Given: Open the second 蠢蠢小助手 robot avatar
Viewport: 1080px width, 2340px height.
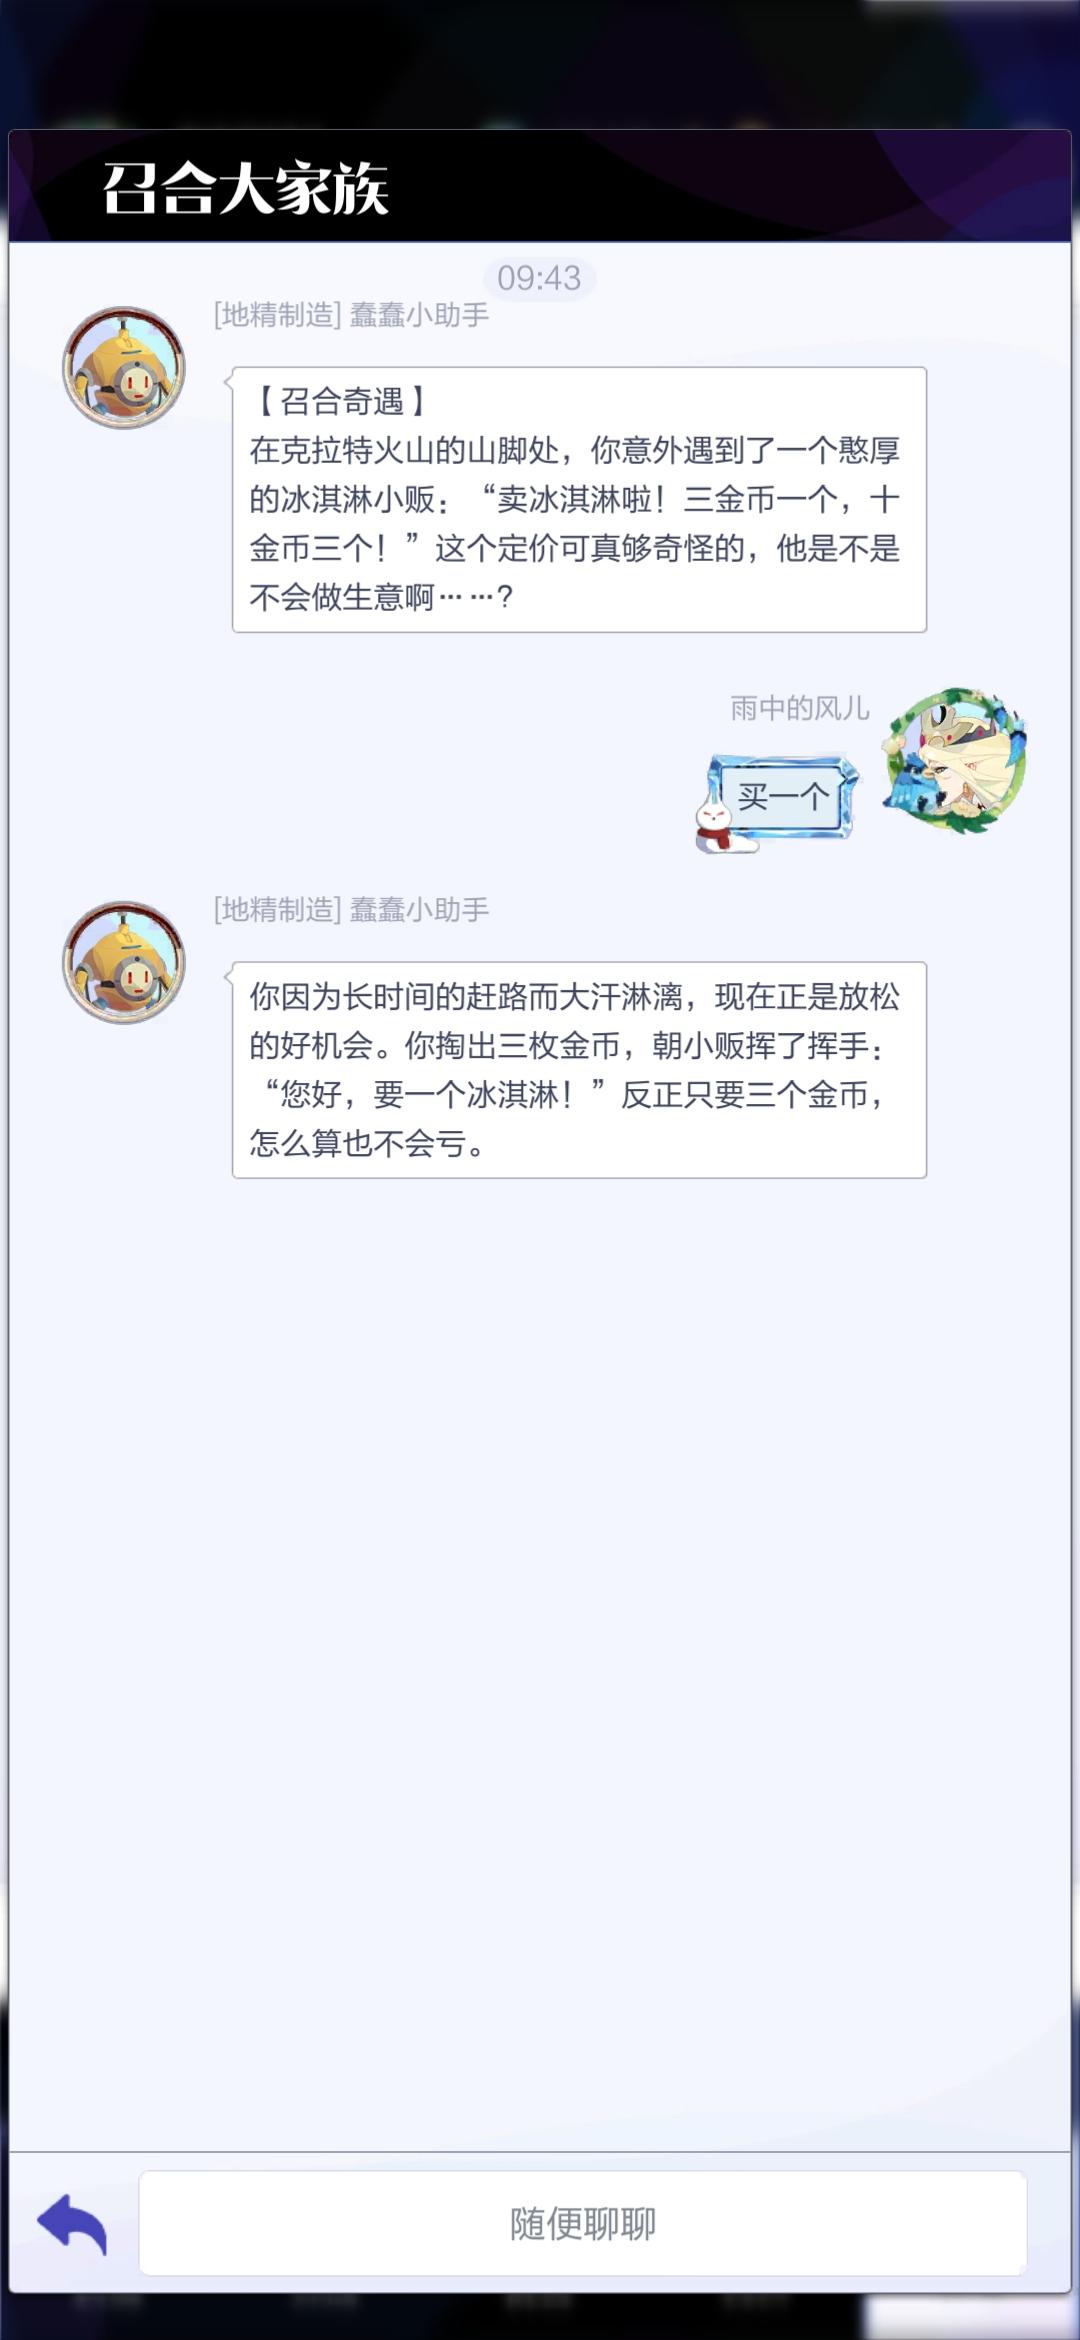Looking at the screenshot, I should [124, 962].
